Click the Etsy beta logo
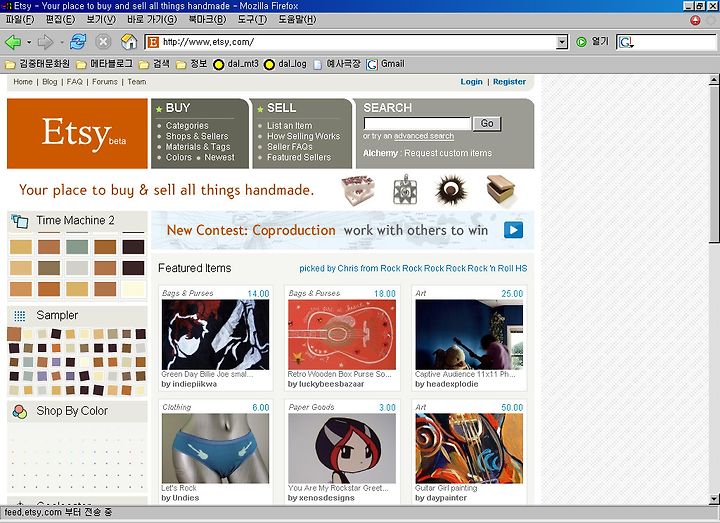 tap(77, 134)
